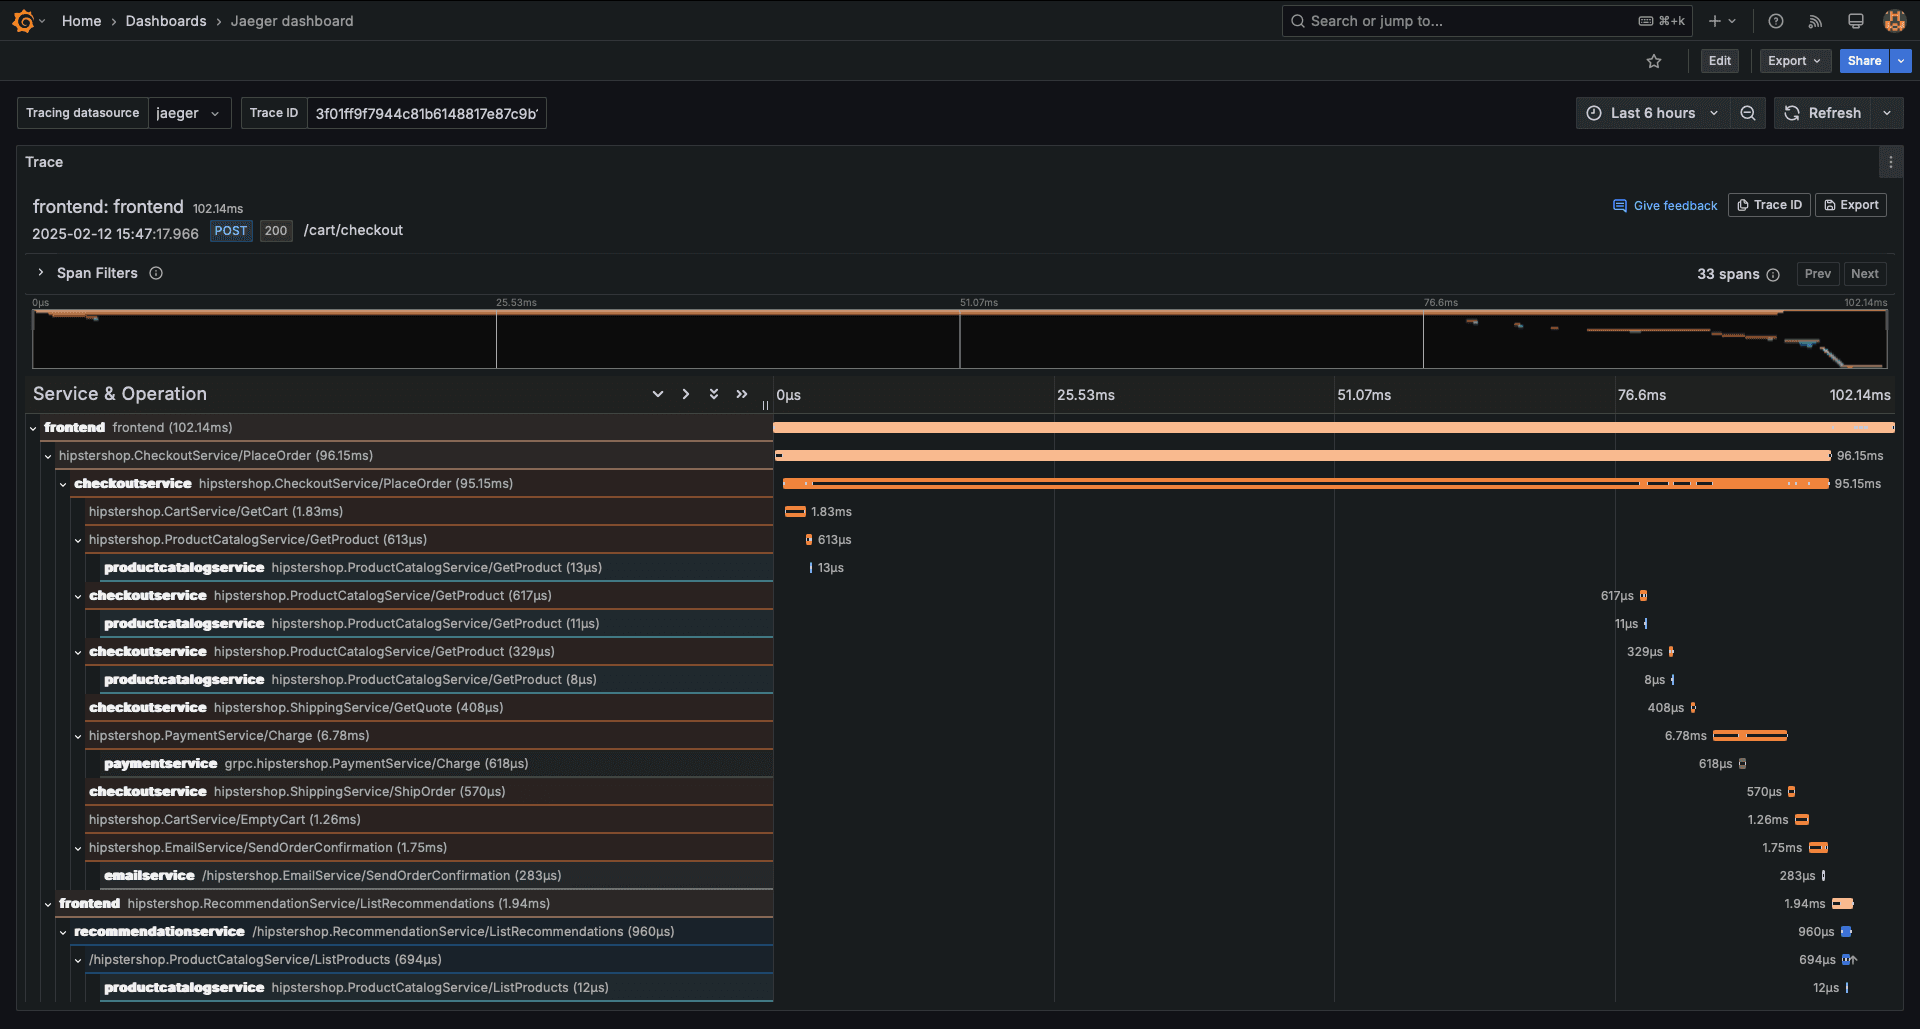Click Jaeger dashboard breadcrumb
This screenshot has height=1029, width=1920.
pyautogui.click(x=292, y=21)
